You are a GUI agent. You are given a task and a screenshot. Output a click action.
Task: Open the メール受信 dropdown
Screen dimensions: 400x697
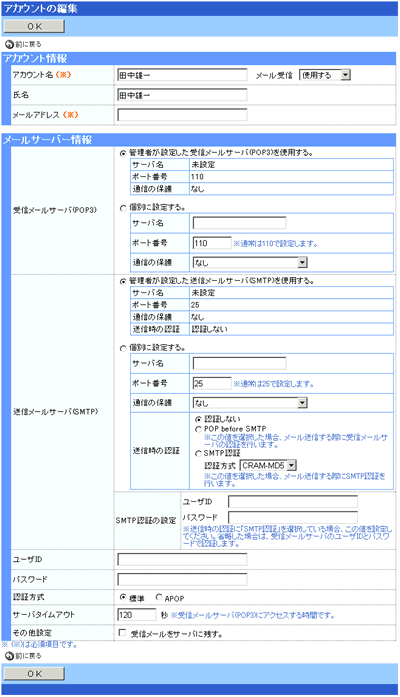(325, 75)
